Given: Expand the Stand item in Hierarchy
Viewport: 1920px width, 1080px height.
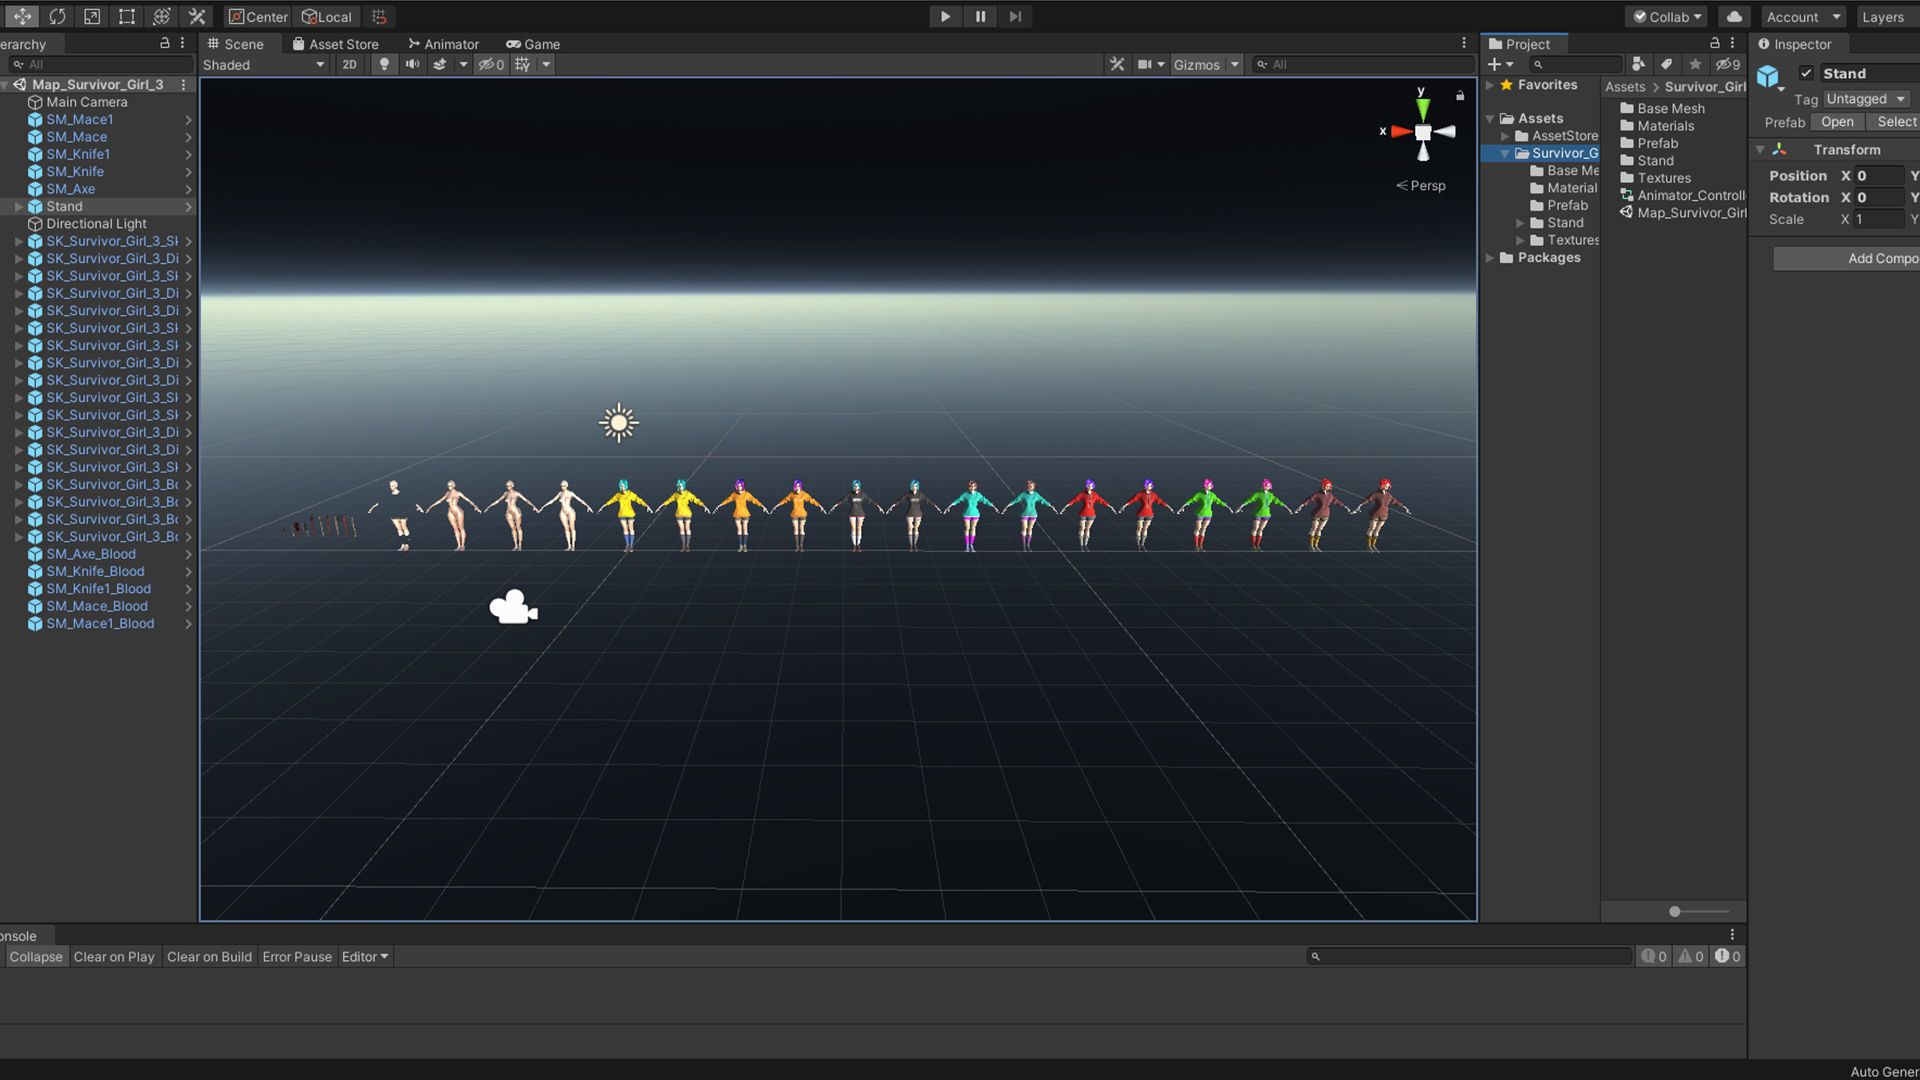Looking at the screenshot, I should coord(18,207).
